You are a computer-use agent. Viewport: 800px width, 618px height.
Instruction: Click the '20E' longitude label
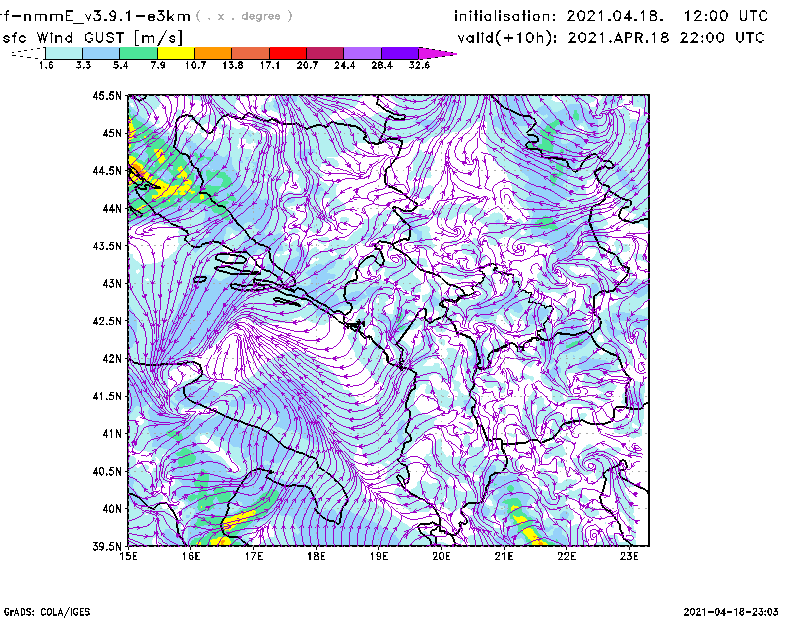441,556
